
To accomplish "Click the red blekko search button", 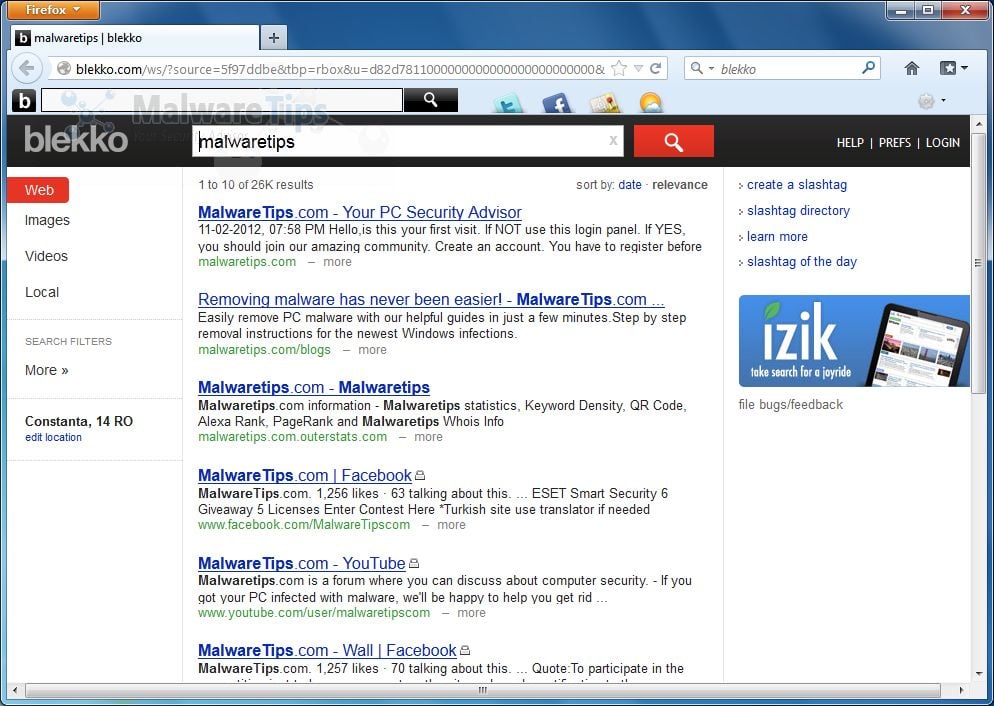I will tap(673, 141).
